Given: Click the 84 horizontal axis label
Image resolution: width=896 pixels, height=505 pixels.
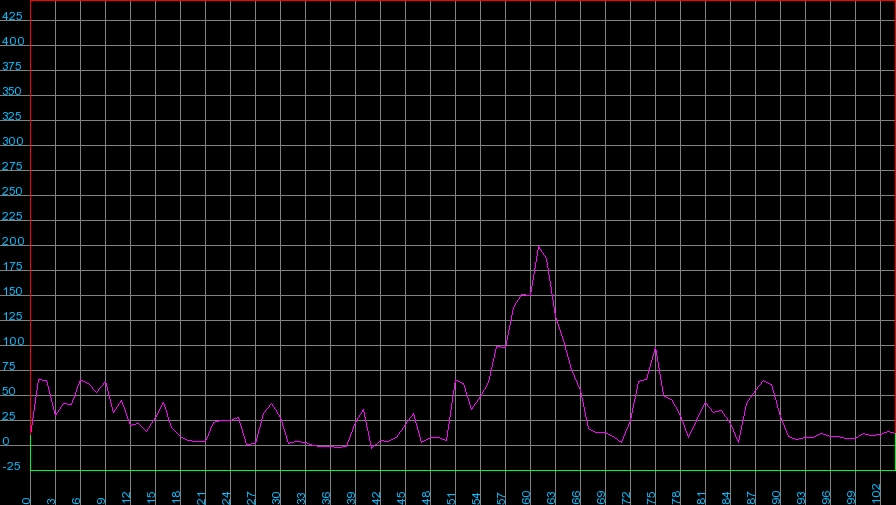Looking at the screenshot, I should (x=726, y=498).
